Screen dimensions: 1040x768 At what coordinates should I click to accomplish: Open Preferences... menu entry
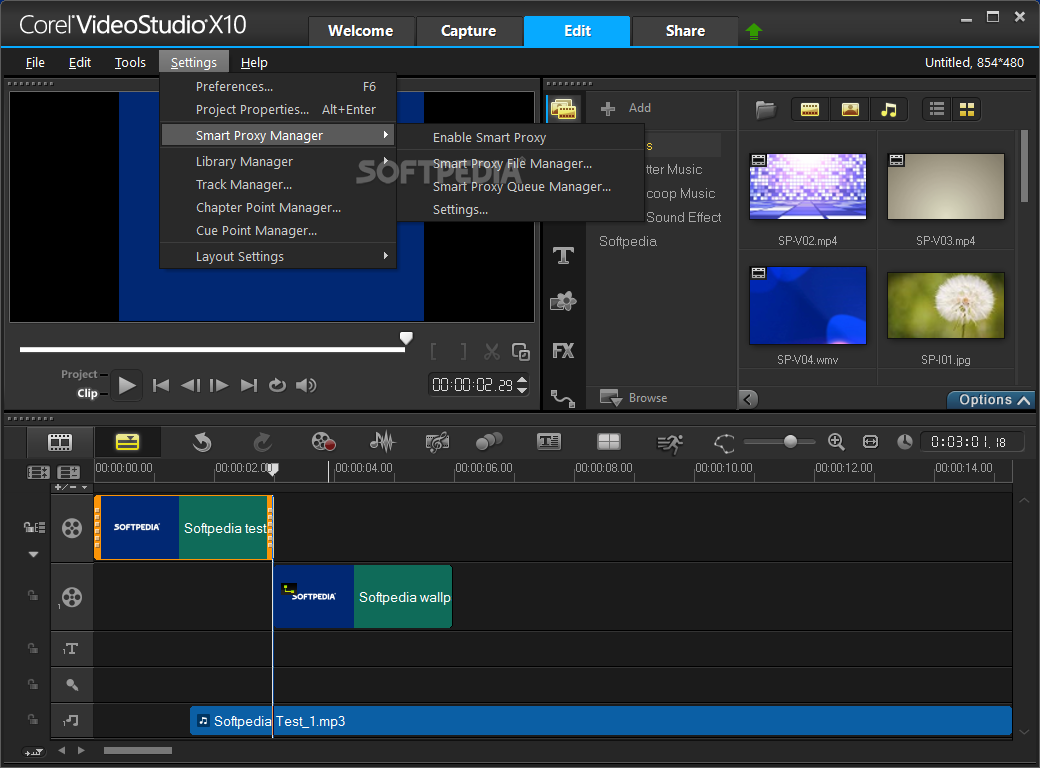(x=278, y=87)
